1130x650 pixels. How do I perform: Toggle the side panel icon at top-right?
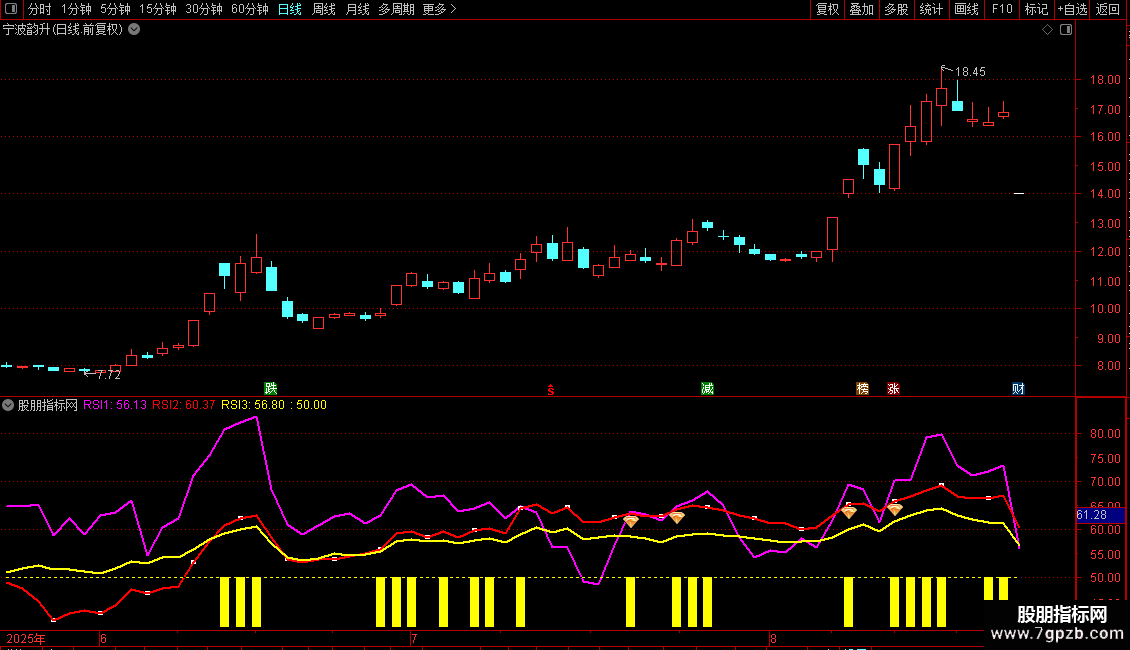[1066, 30]
